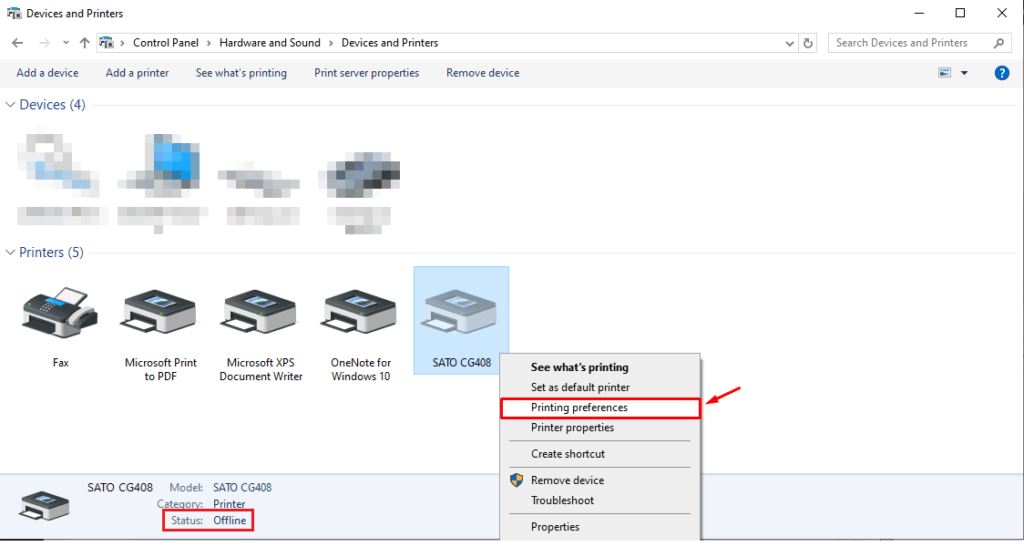The image size is (1024, 547).
Task: Click See what's printing in toolbar
Action: (241, 72)
